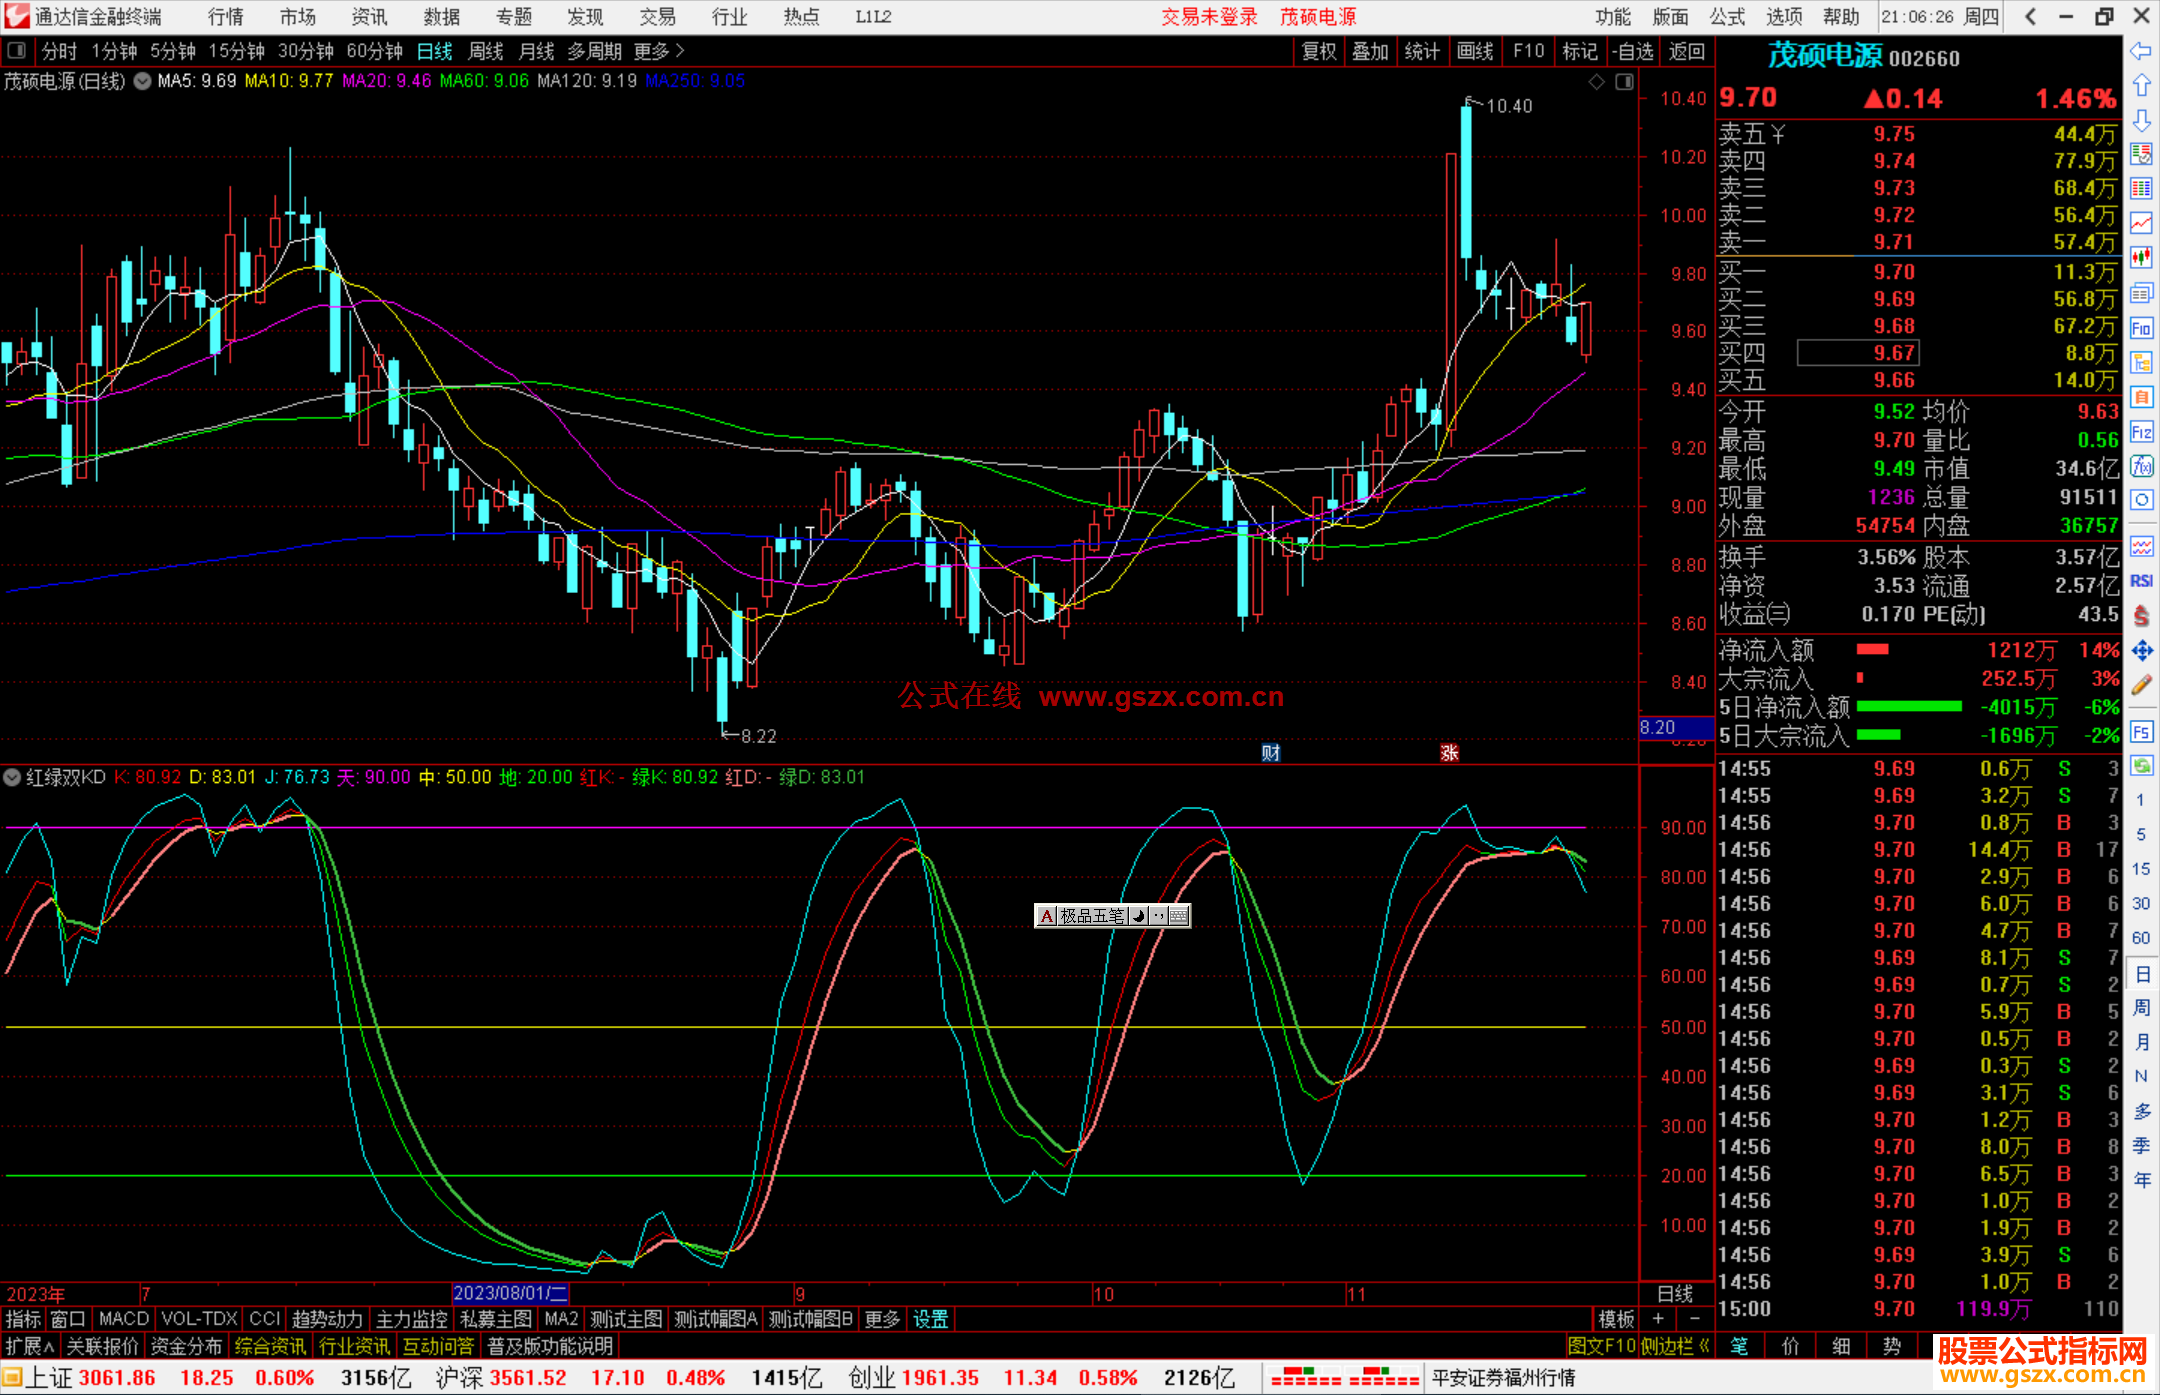Select the pencil drawing tool icon
Viewport: 2160px width, 1395px height.
coord(2141,685)
